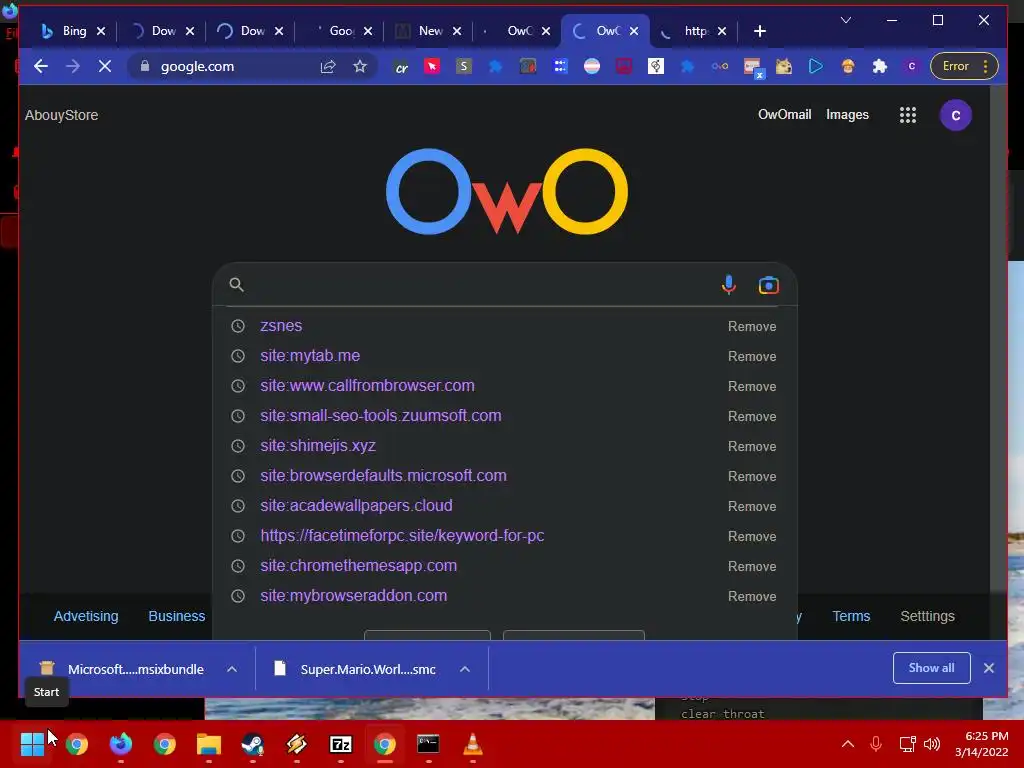The image size is (1024, 768).
Task: Open Chrome's three-dot menu next to Error
Action: click(985, 66)
